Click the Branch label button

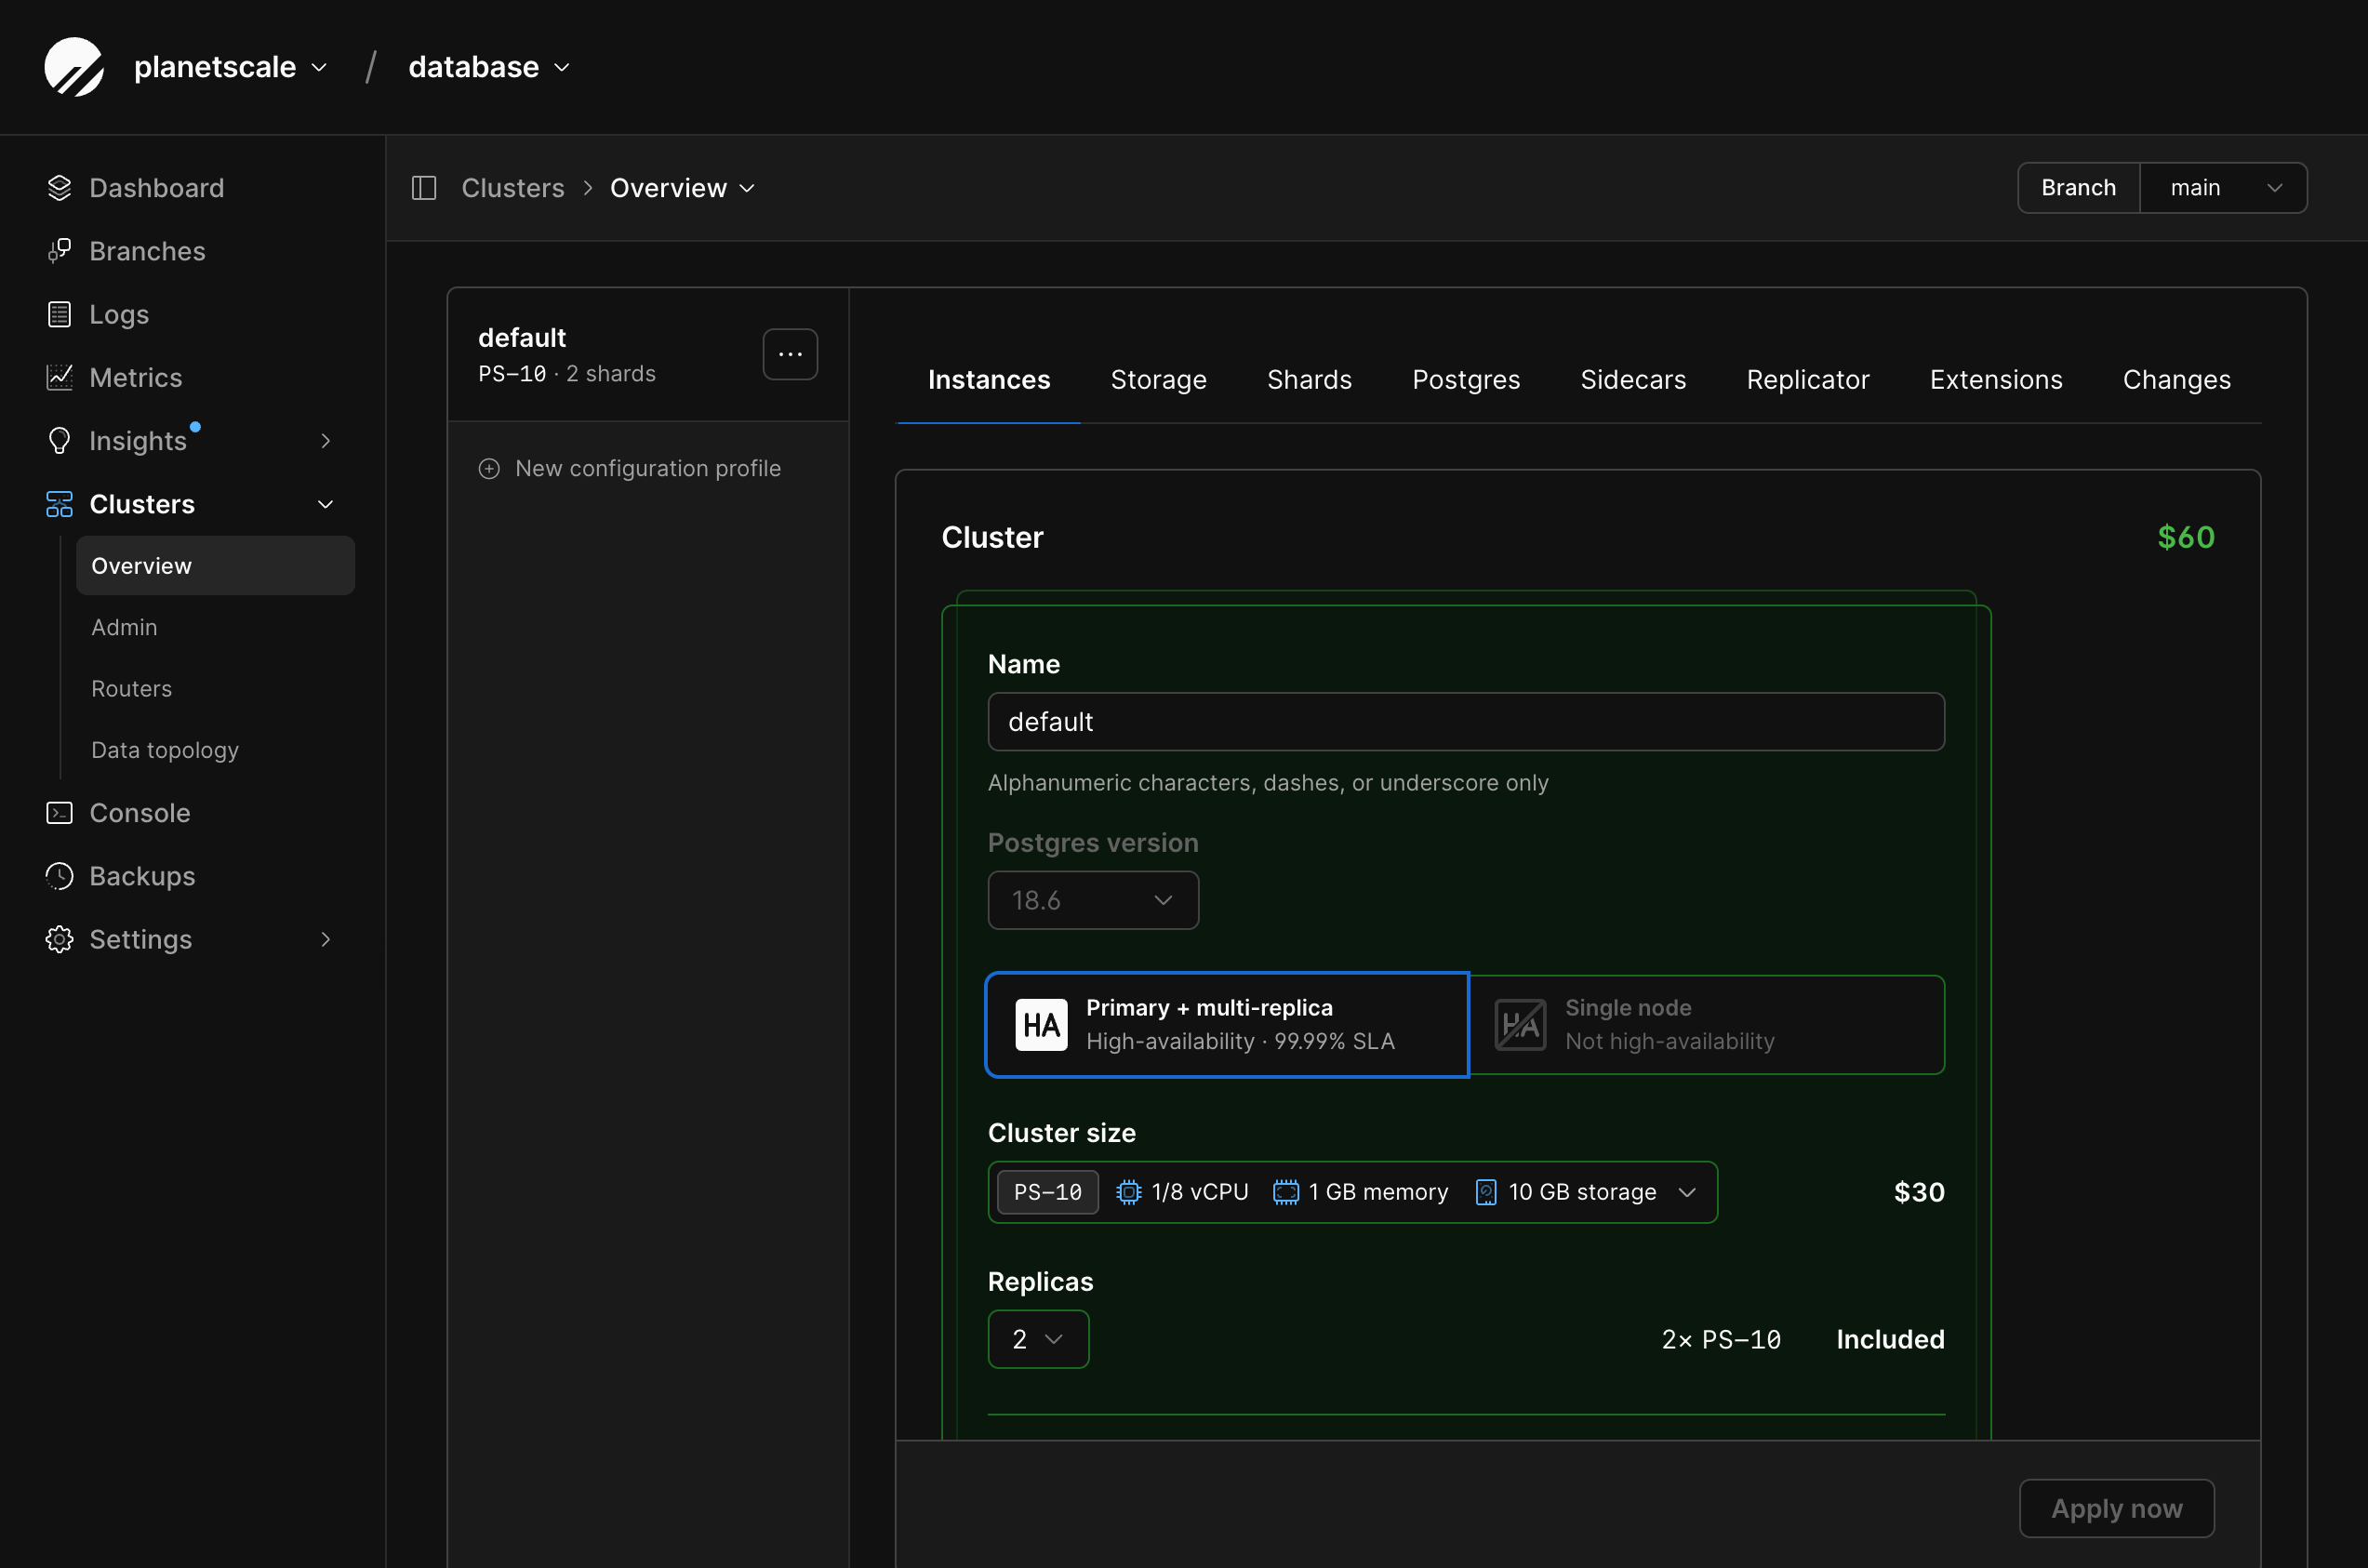(x=2078, y=188)
